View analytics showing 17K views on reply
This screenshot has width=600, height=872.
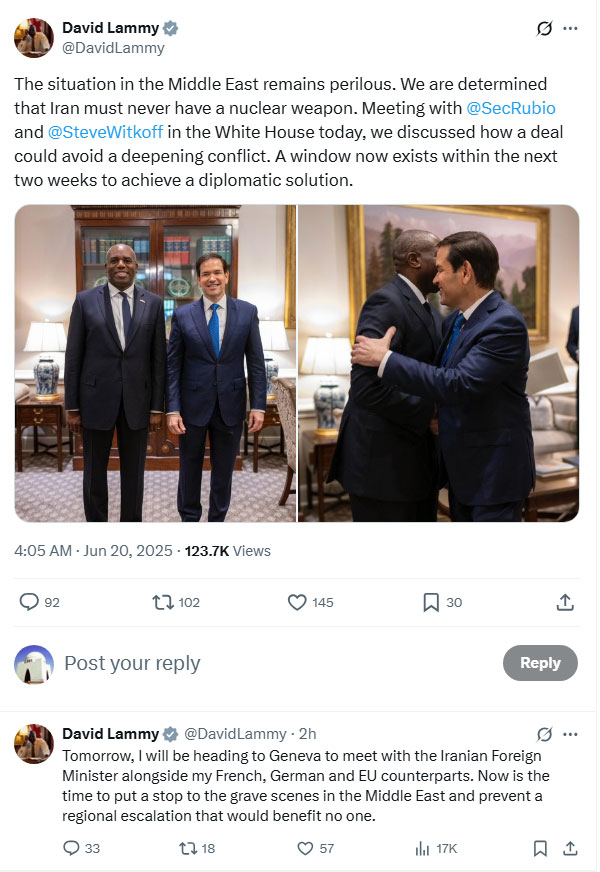pyautogui.click(x=423, y=848)
